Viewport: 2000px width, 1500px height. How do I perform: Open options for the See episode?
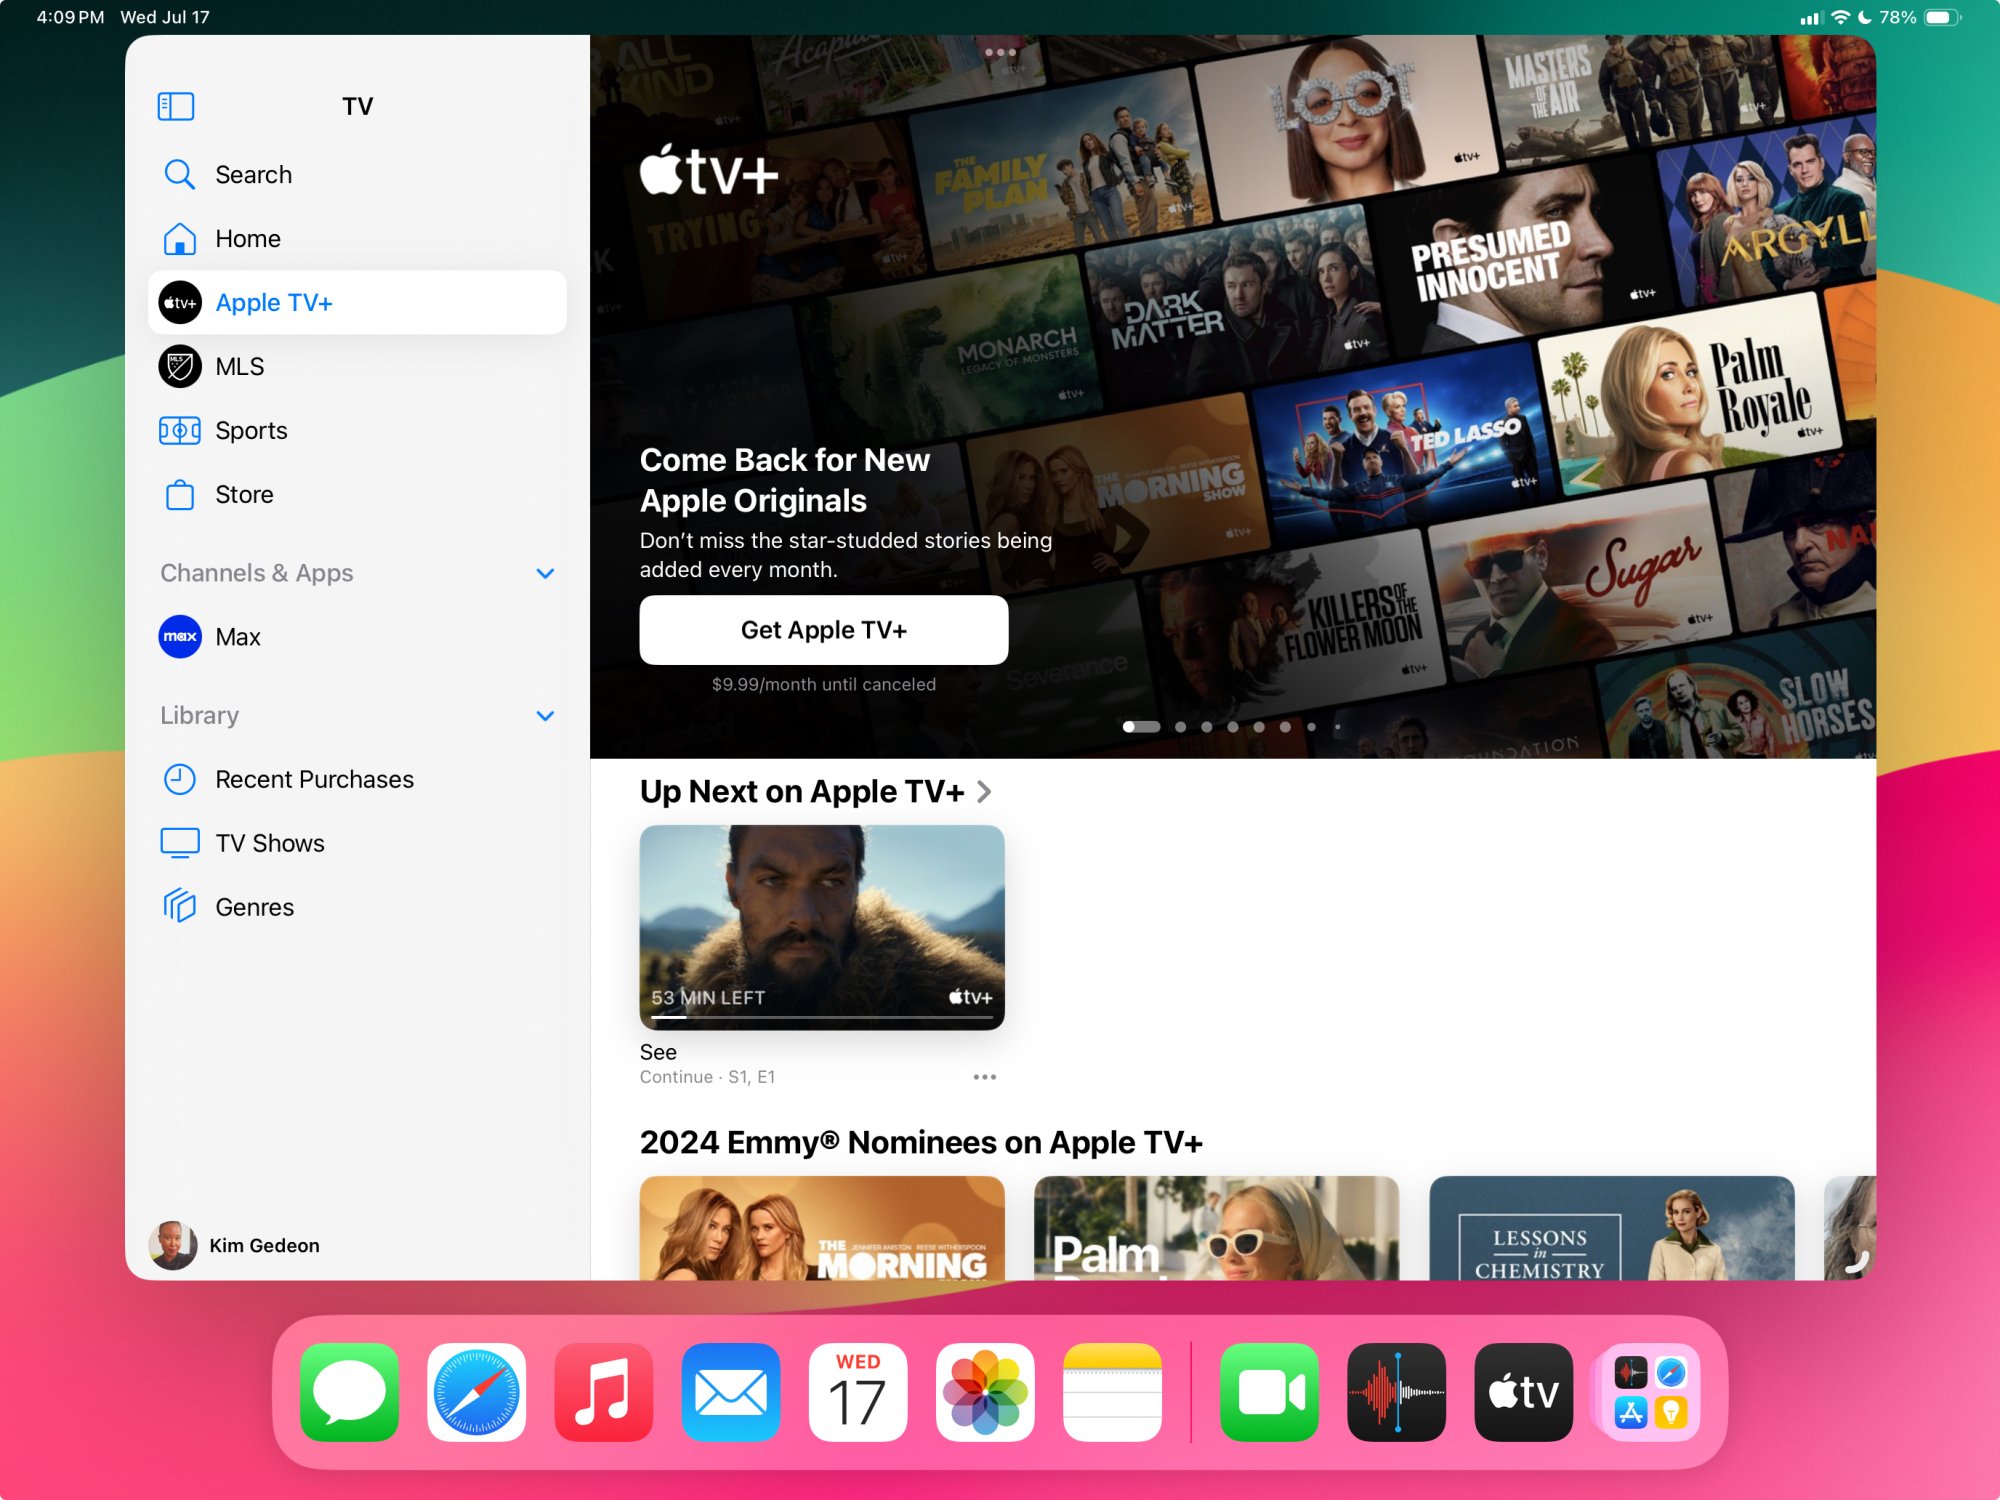click(984, 1076)
